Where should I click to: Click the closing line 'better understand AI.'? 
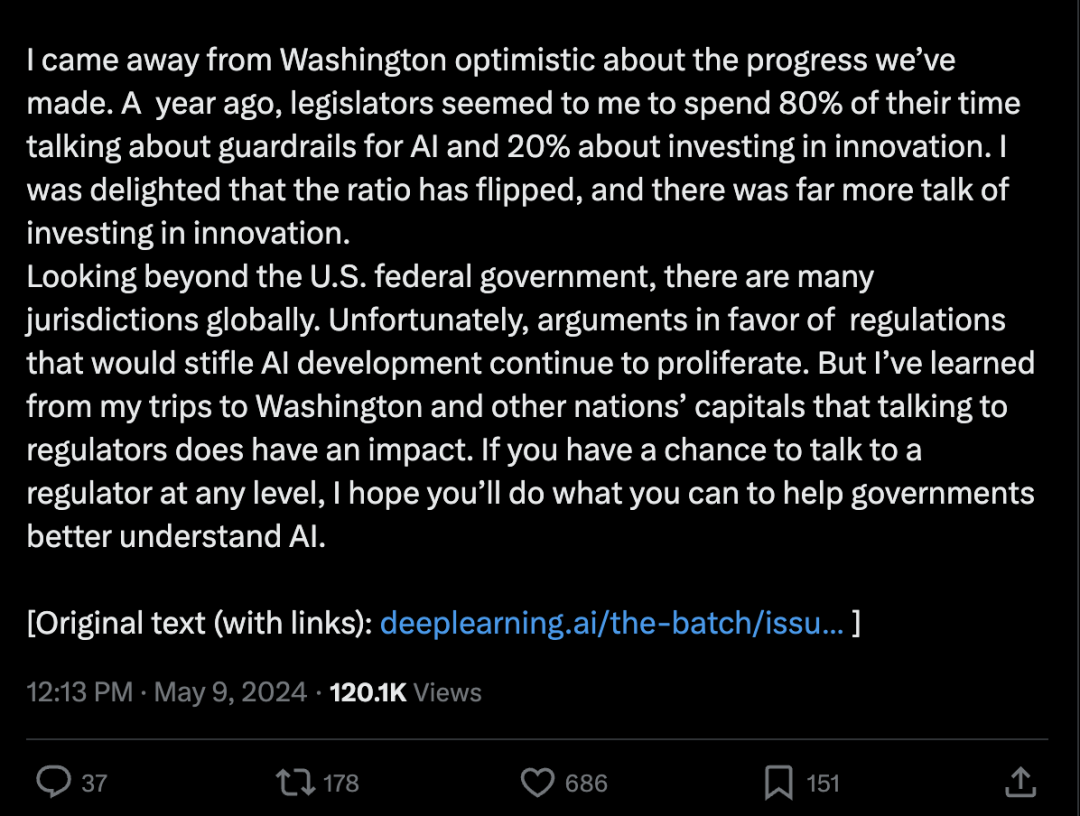point(176,536)
